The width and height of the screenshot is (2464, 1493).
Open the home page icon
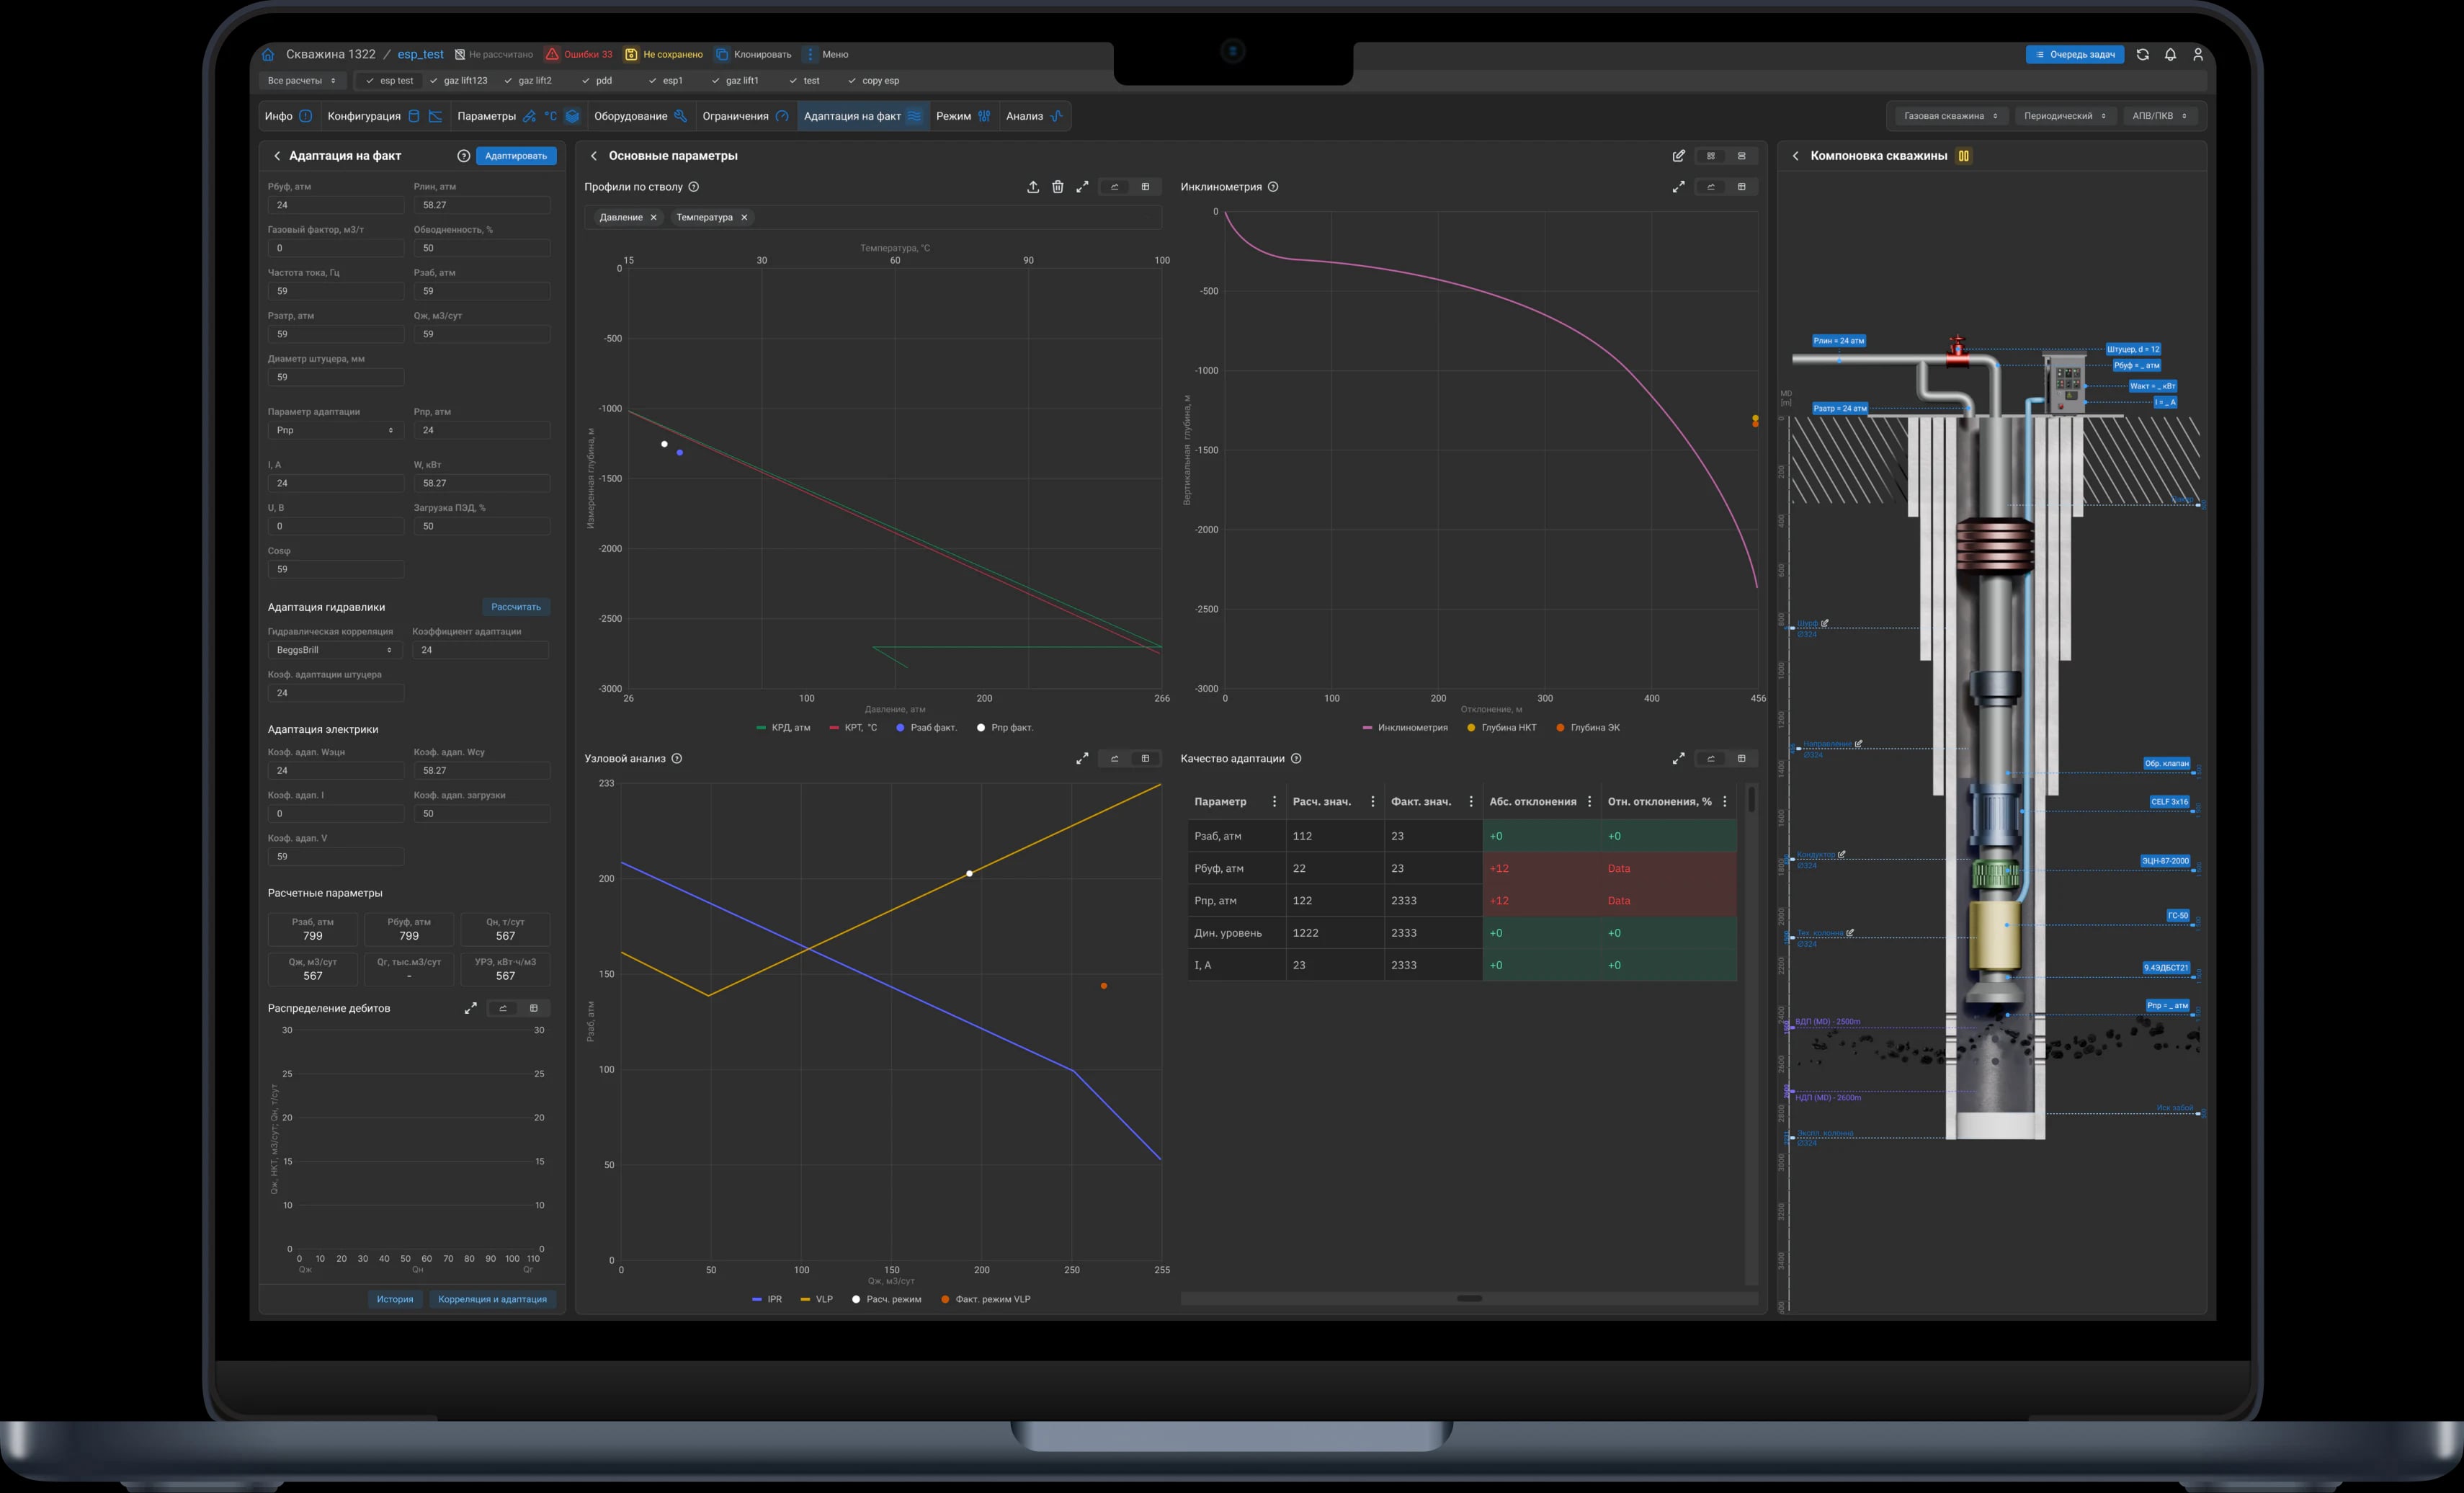point(268,54)
